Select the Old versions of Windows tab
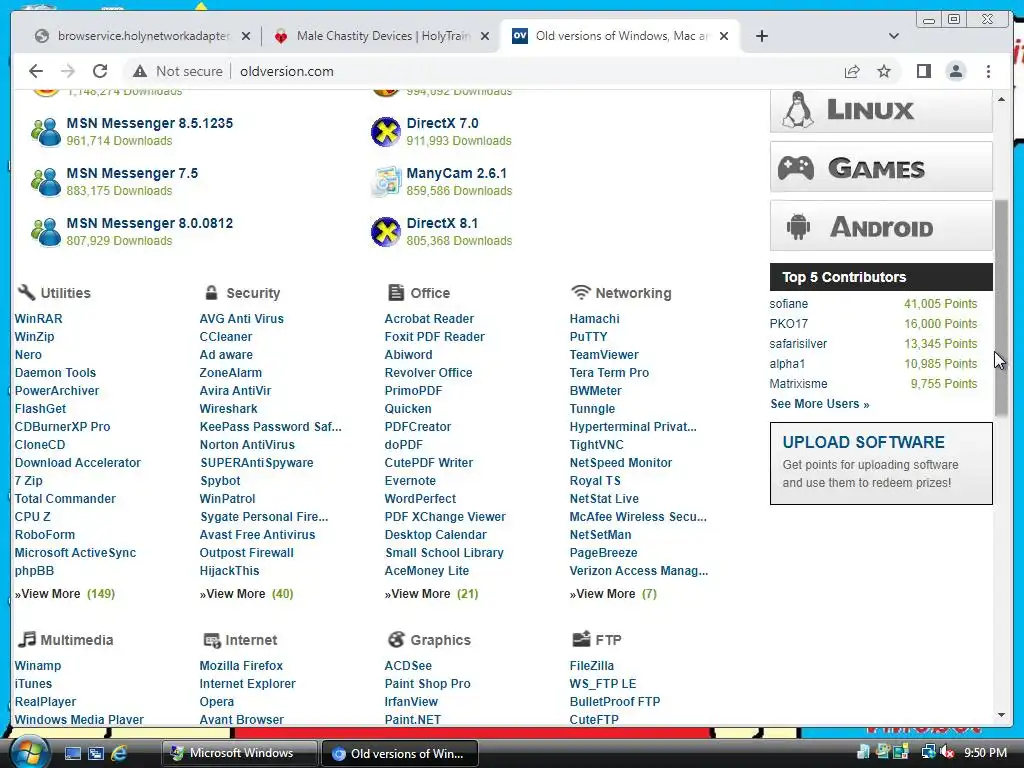This screenshot has width=1024, height=768. [620, 36]
